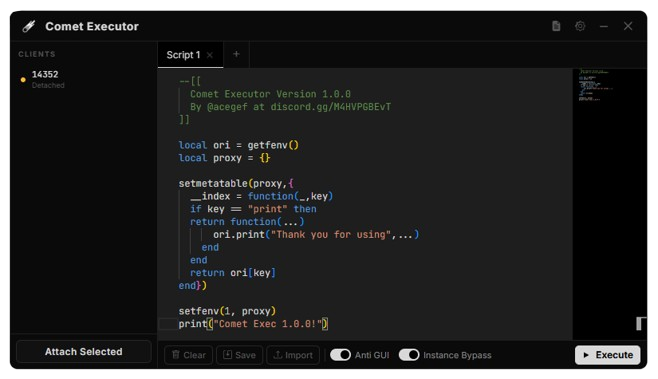Close the Script 1 tab
Viewport: 658px width, 379px height.
[210, 55]
